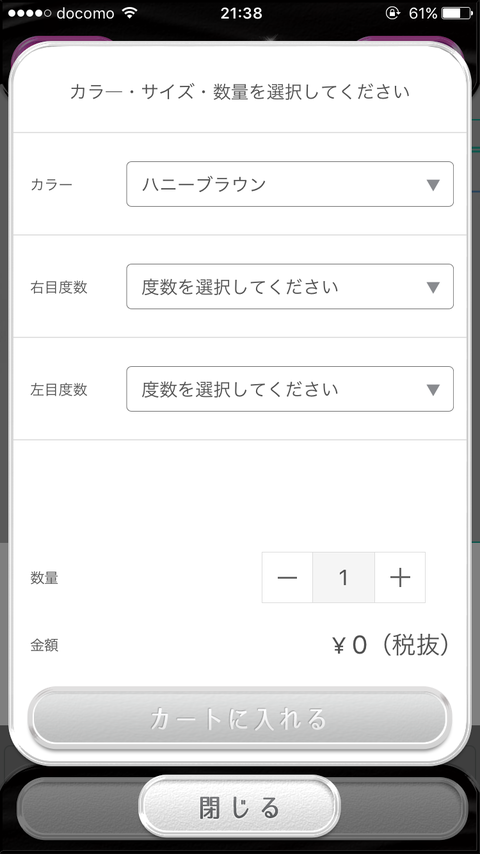Screen dimensions: 480x854
Task: Click the arrow icon on 左目度数 dropdown
Action: point(433,390)
